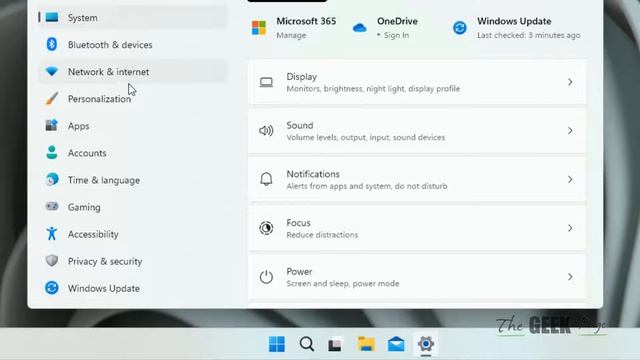The width and height of the screenshot is (640, 360).
Task: Click the OneDrive cloud icon
Action: pos(360,28)
